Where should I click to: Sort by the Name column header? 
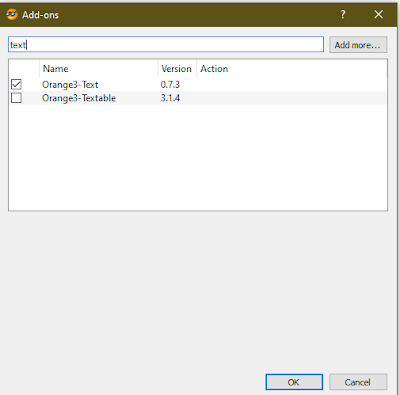point(99,69)
